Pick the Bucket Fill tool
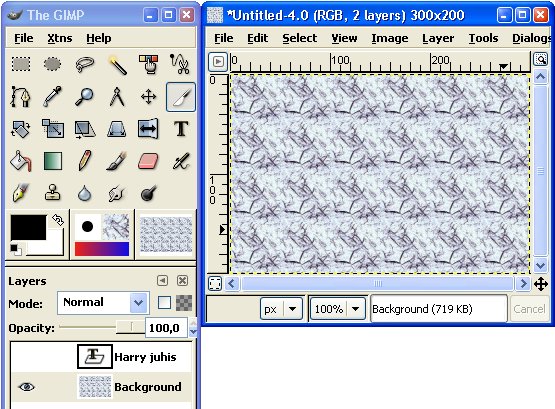 coord(21,161)
